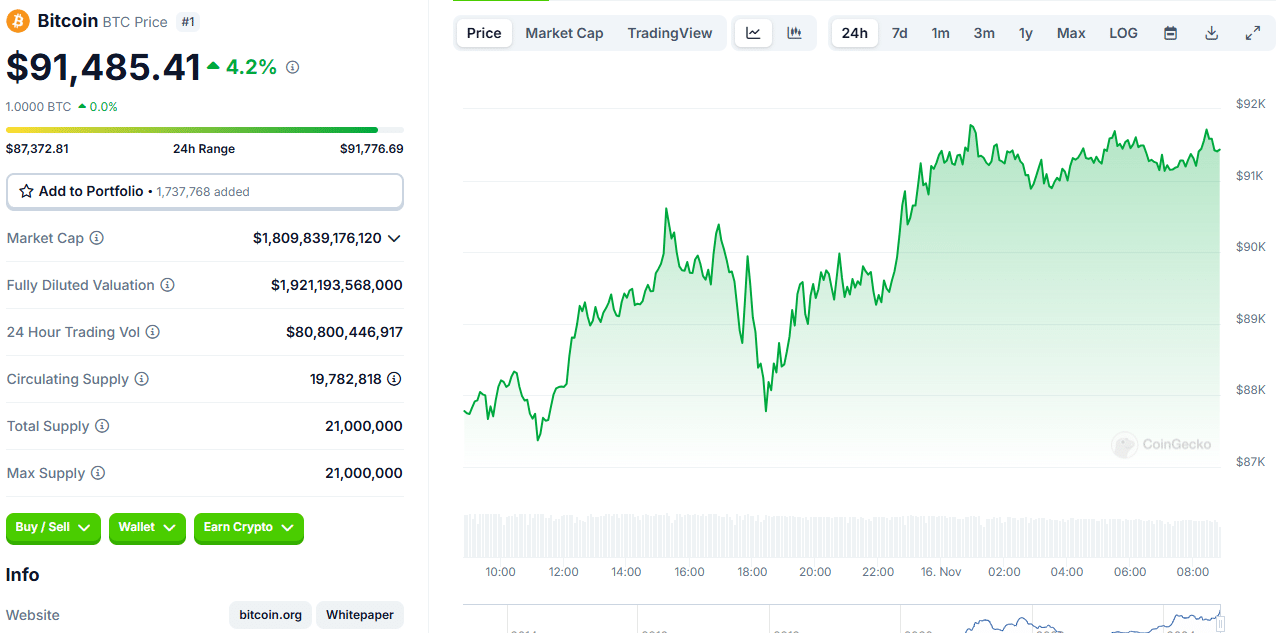Viewport: 1280px width, 633px height.
Task: Click the Max Supply 21,000,000 value
Action: point(364,473)
